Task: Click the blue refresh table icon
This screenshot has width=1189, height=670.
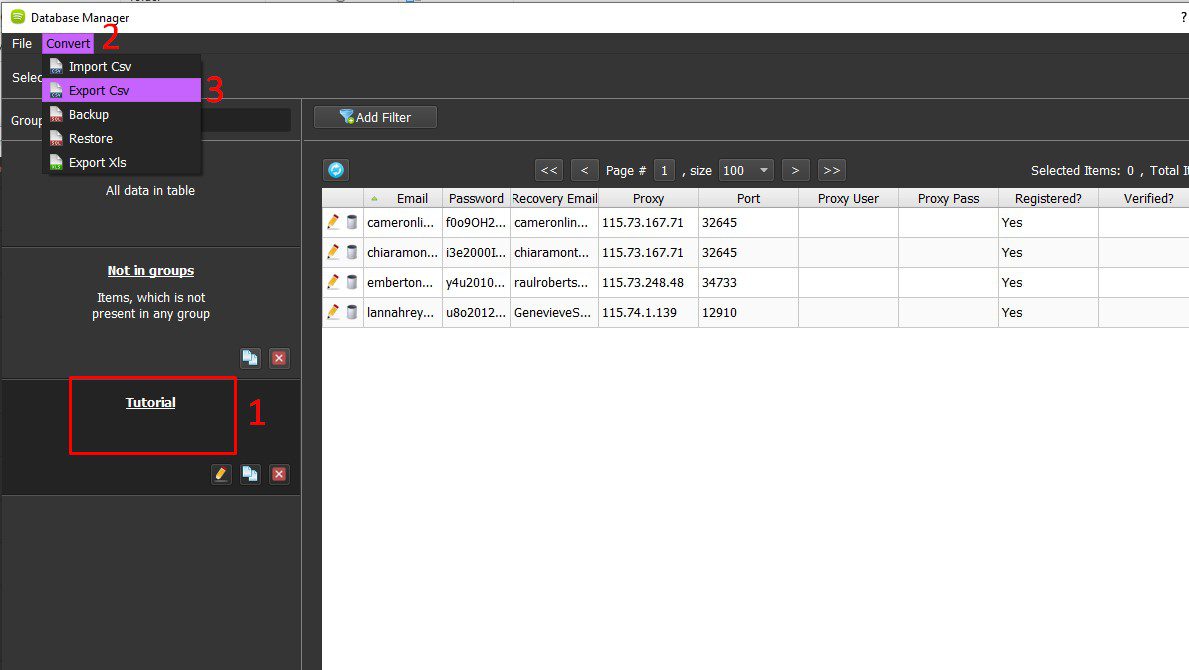Action: (x=336, y=170)
